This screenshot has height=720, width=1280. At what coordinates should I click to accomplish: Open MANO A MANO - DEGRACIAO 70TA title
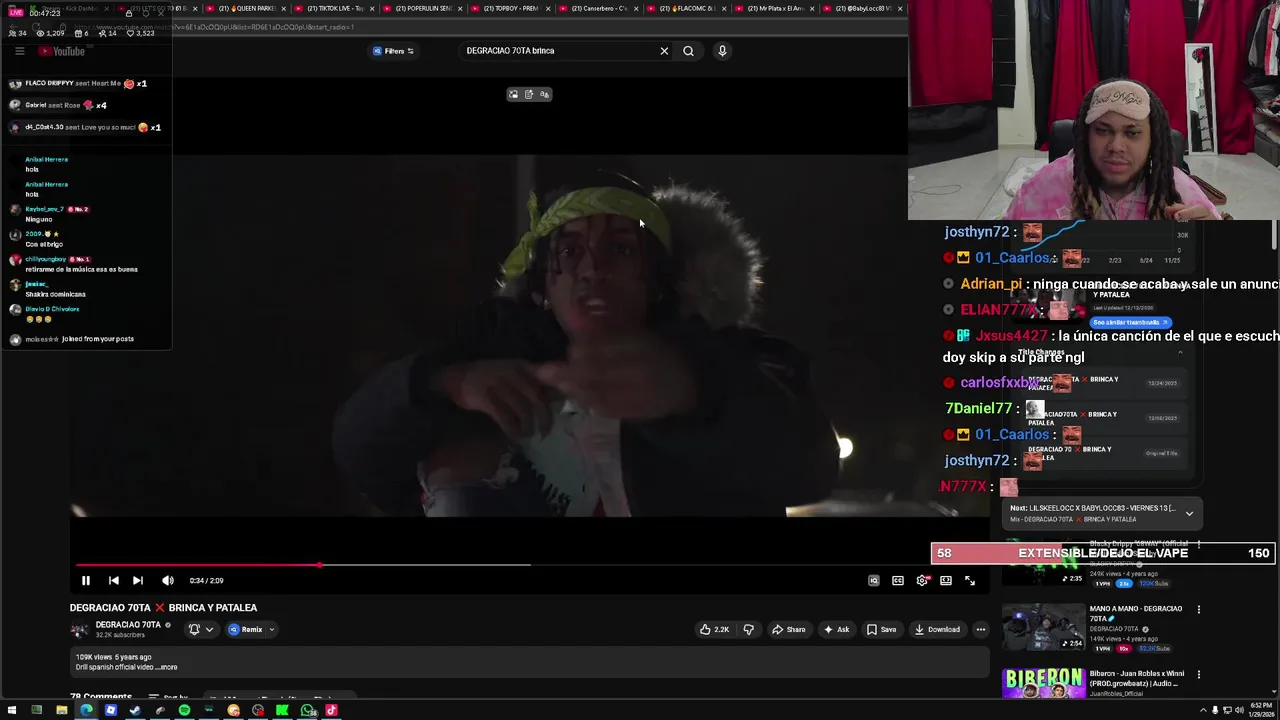(1136, 613)
